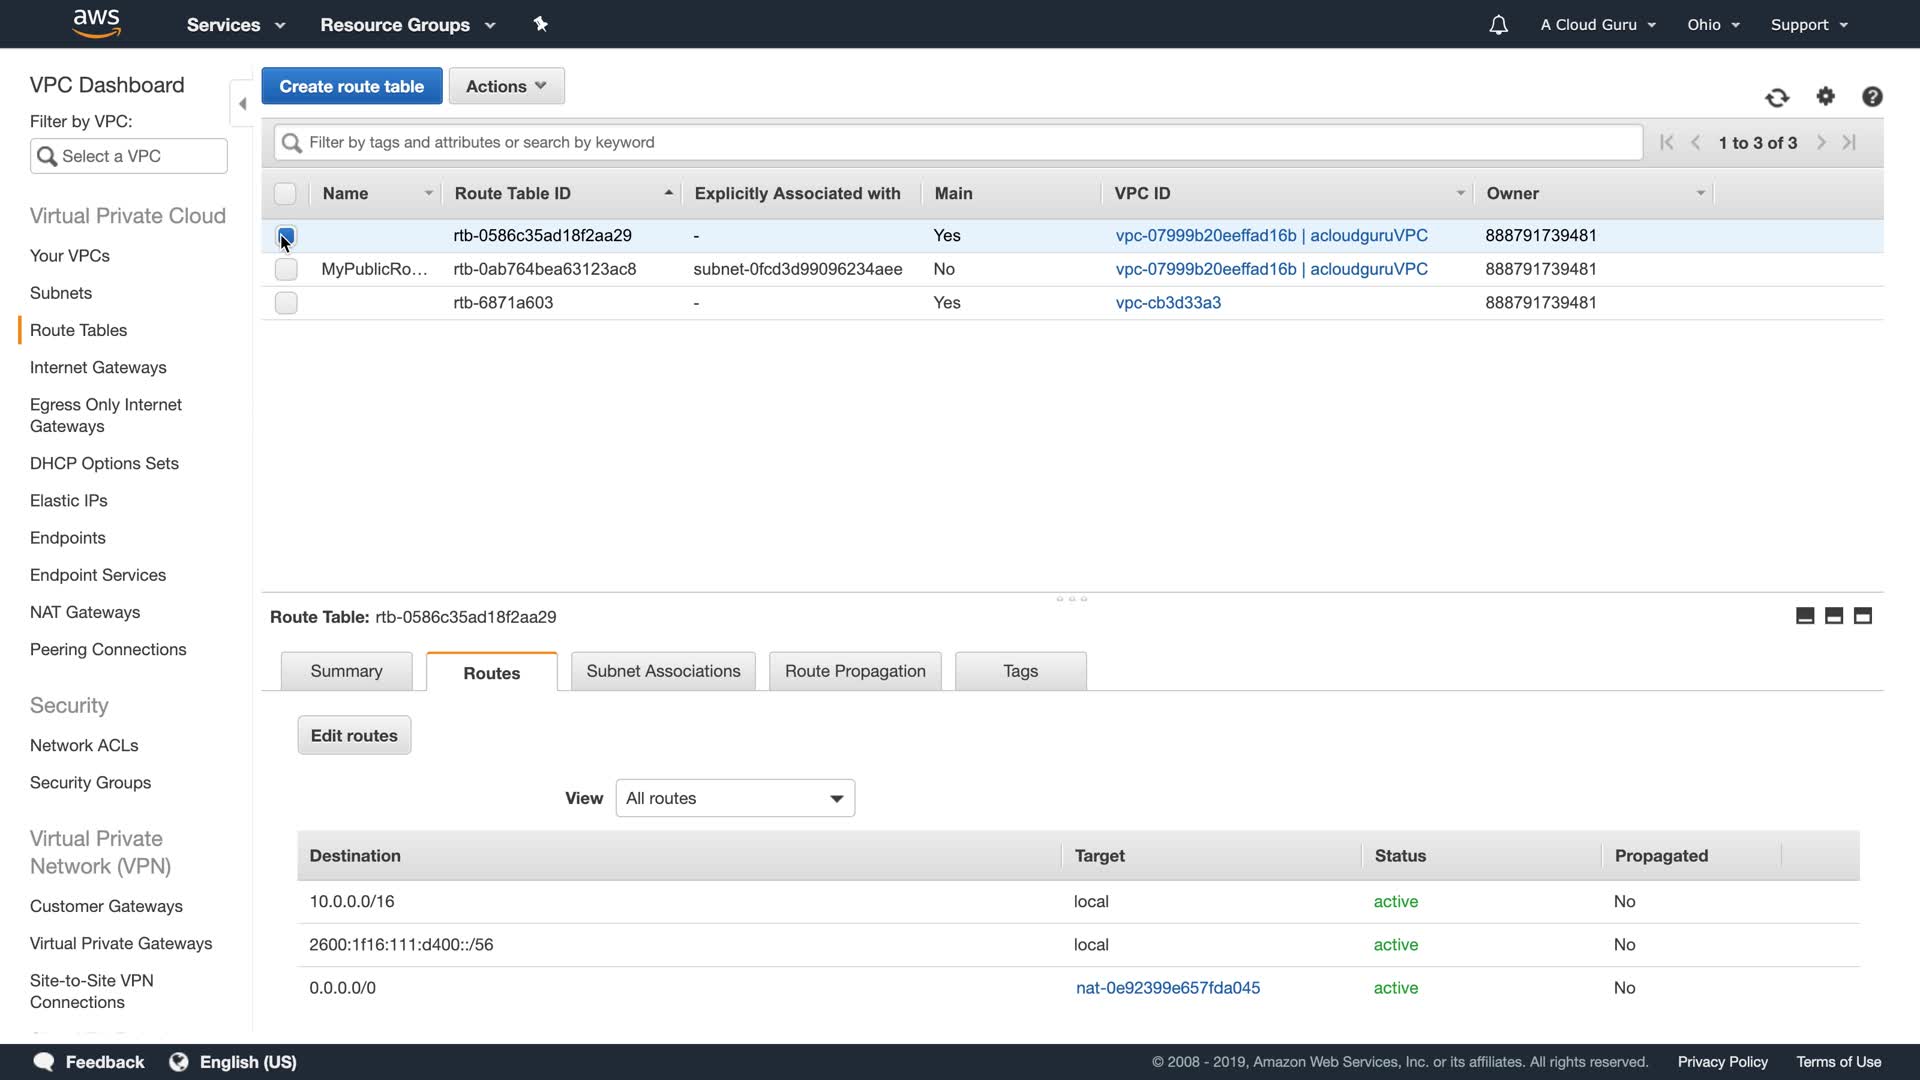Minimize the details pane with leftmost layout icon
This screenshot has width=1920, height=1080.
click(x=1805, y=616)
